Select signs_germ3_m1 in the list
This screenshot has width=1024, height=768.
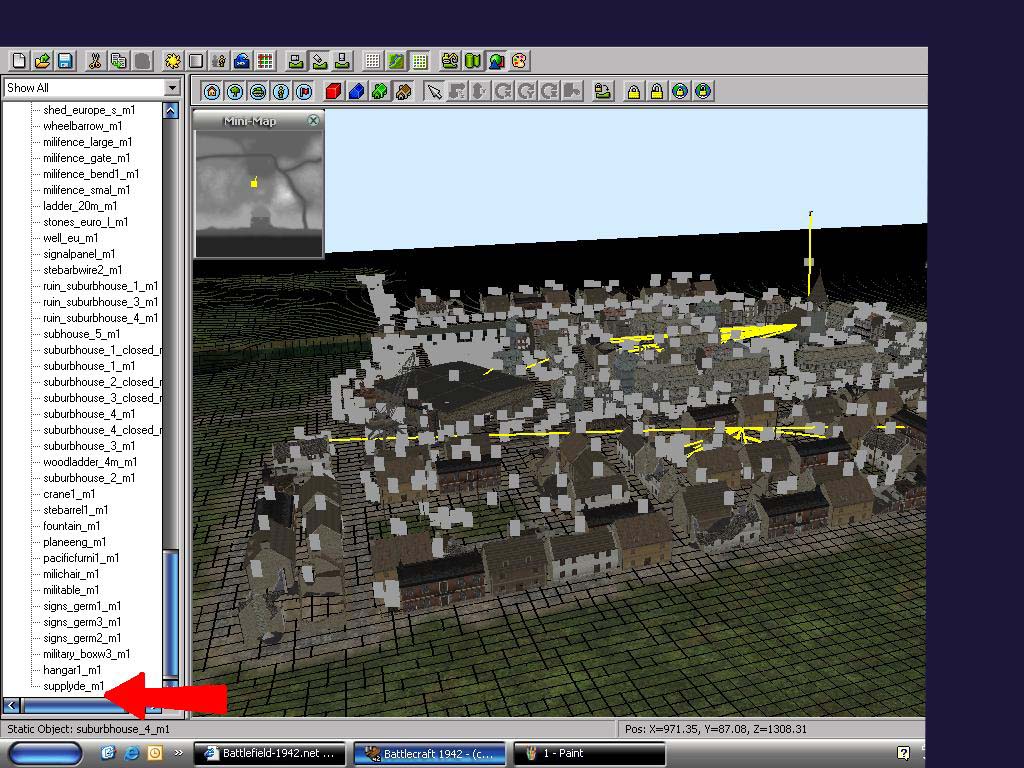click(82, 622)
